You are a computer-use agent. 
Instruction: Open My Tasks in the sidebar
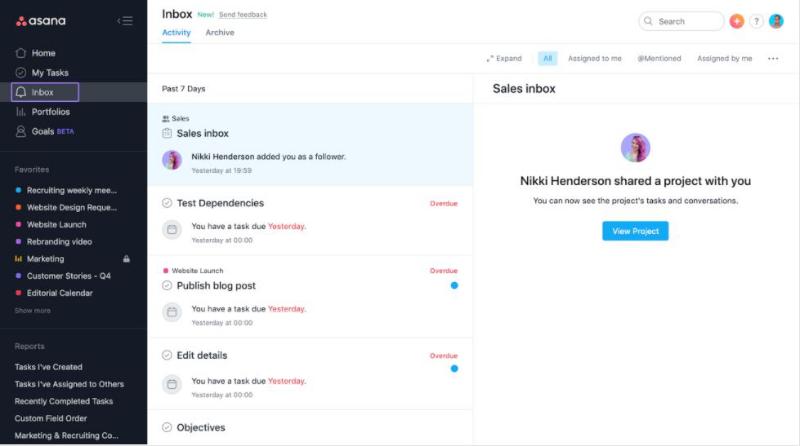pos(50,72)
